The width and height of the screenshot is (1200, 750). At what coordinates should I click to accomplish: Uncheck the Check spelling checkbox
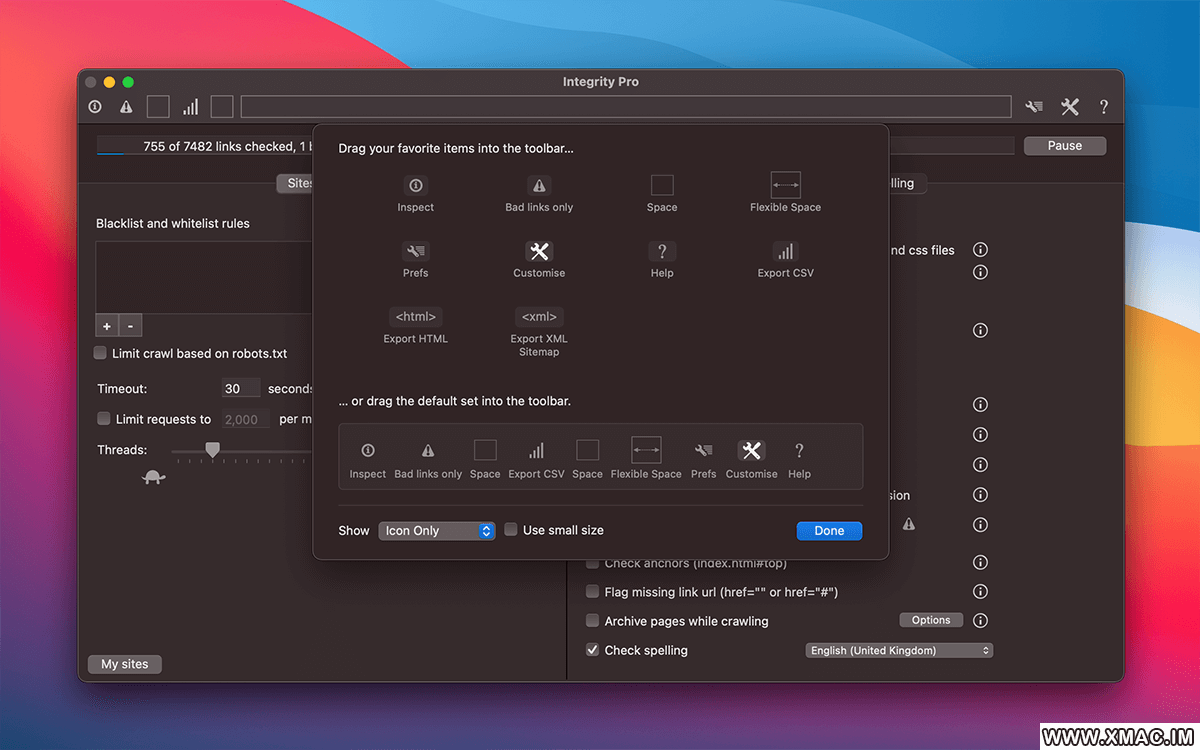[593, 650]
